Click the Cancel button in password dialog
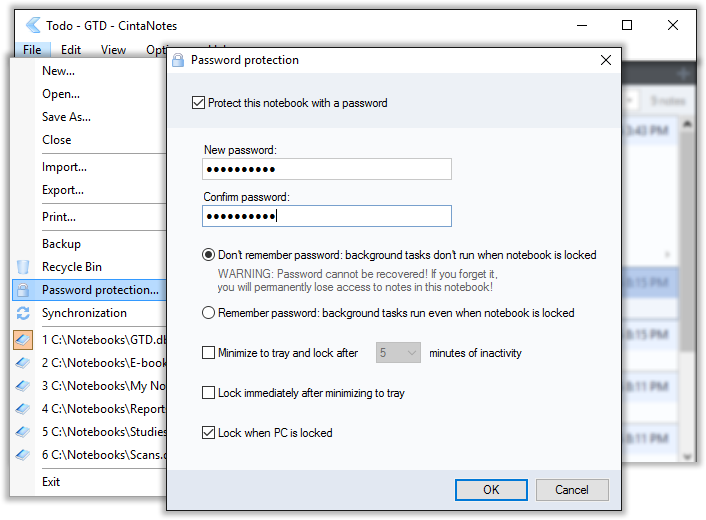This screenshot has width=706, height=520. 572,490
